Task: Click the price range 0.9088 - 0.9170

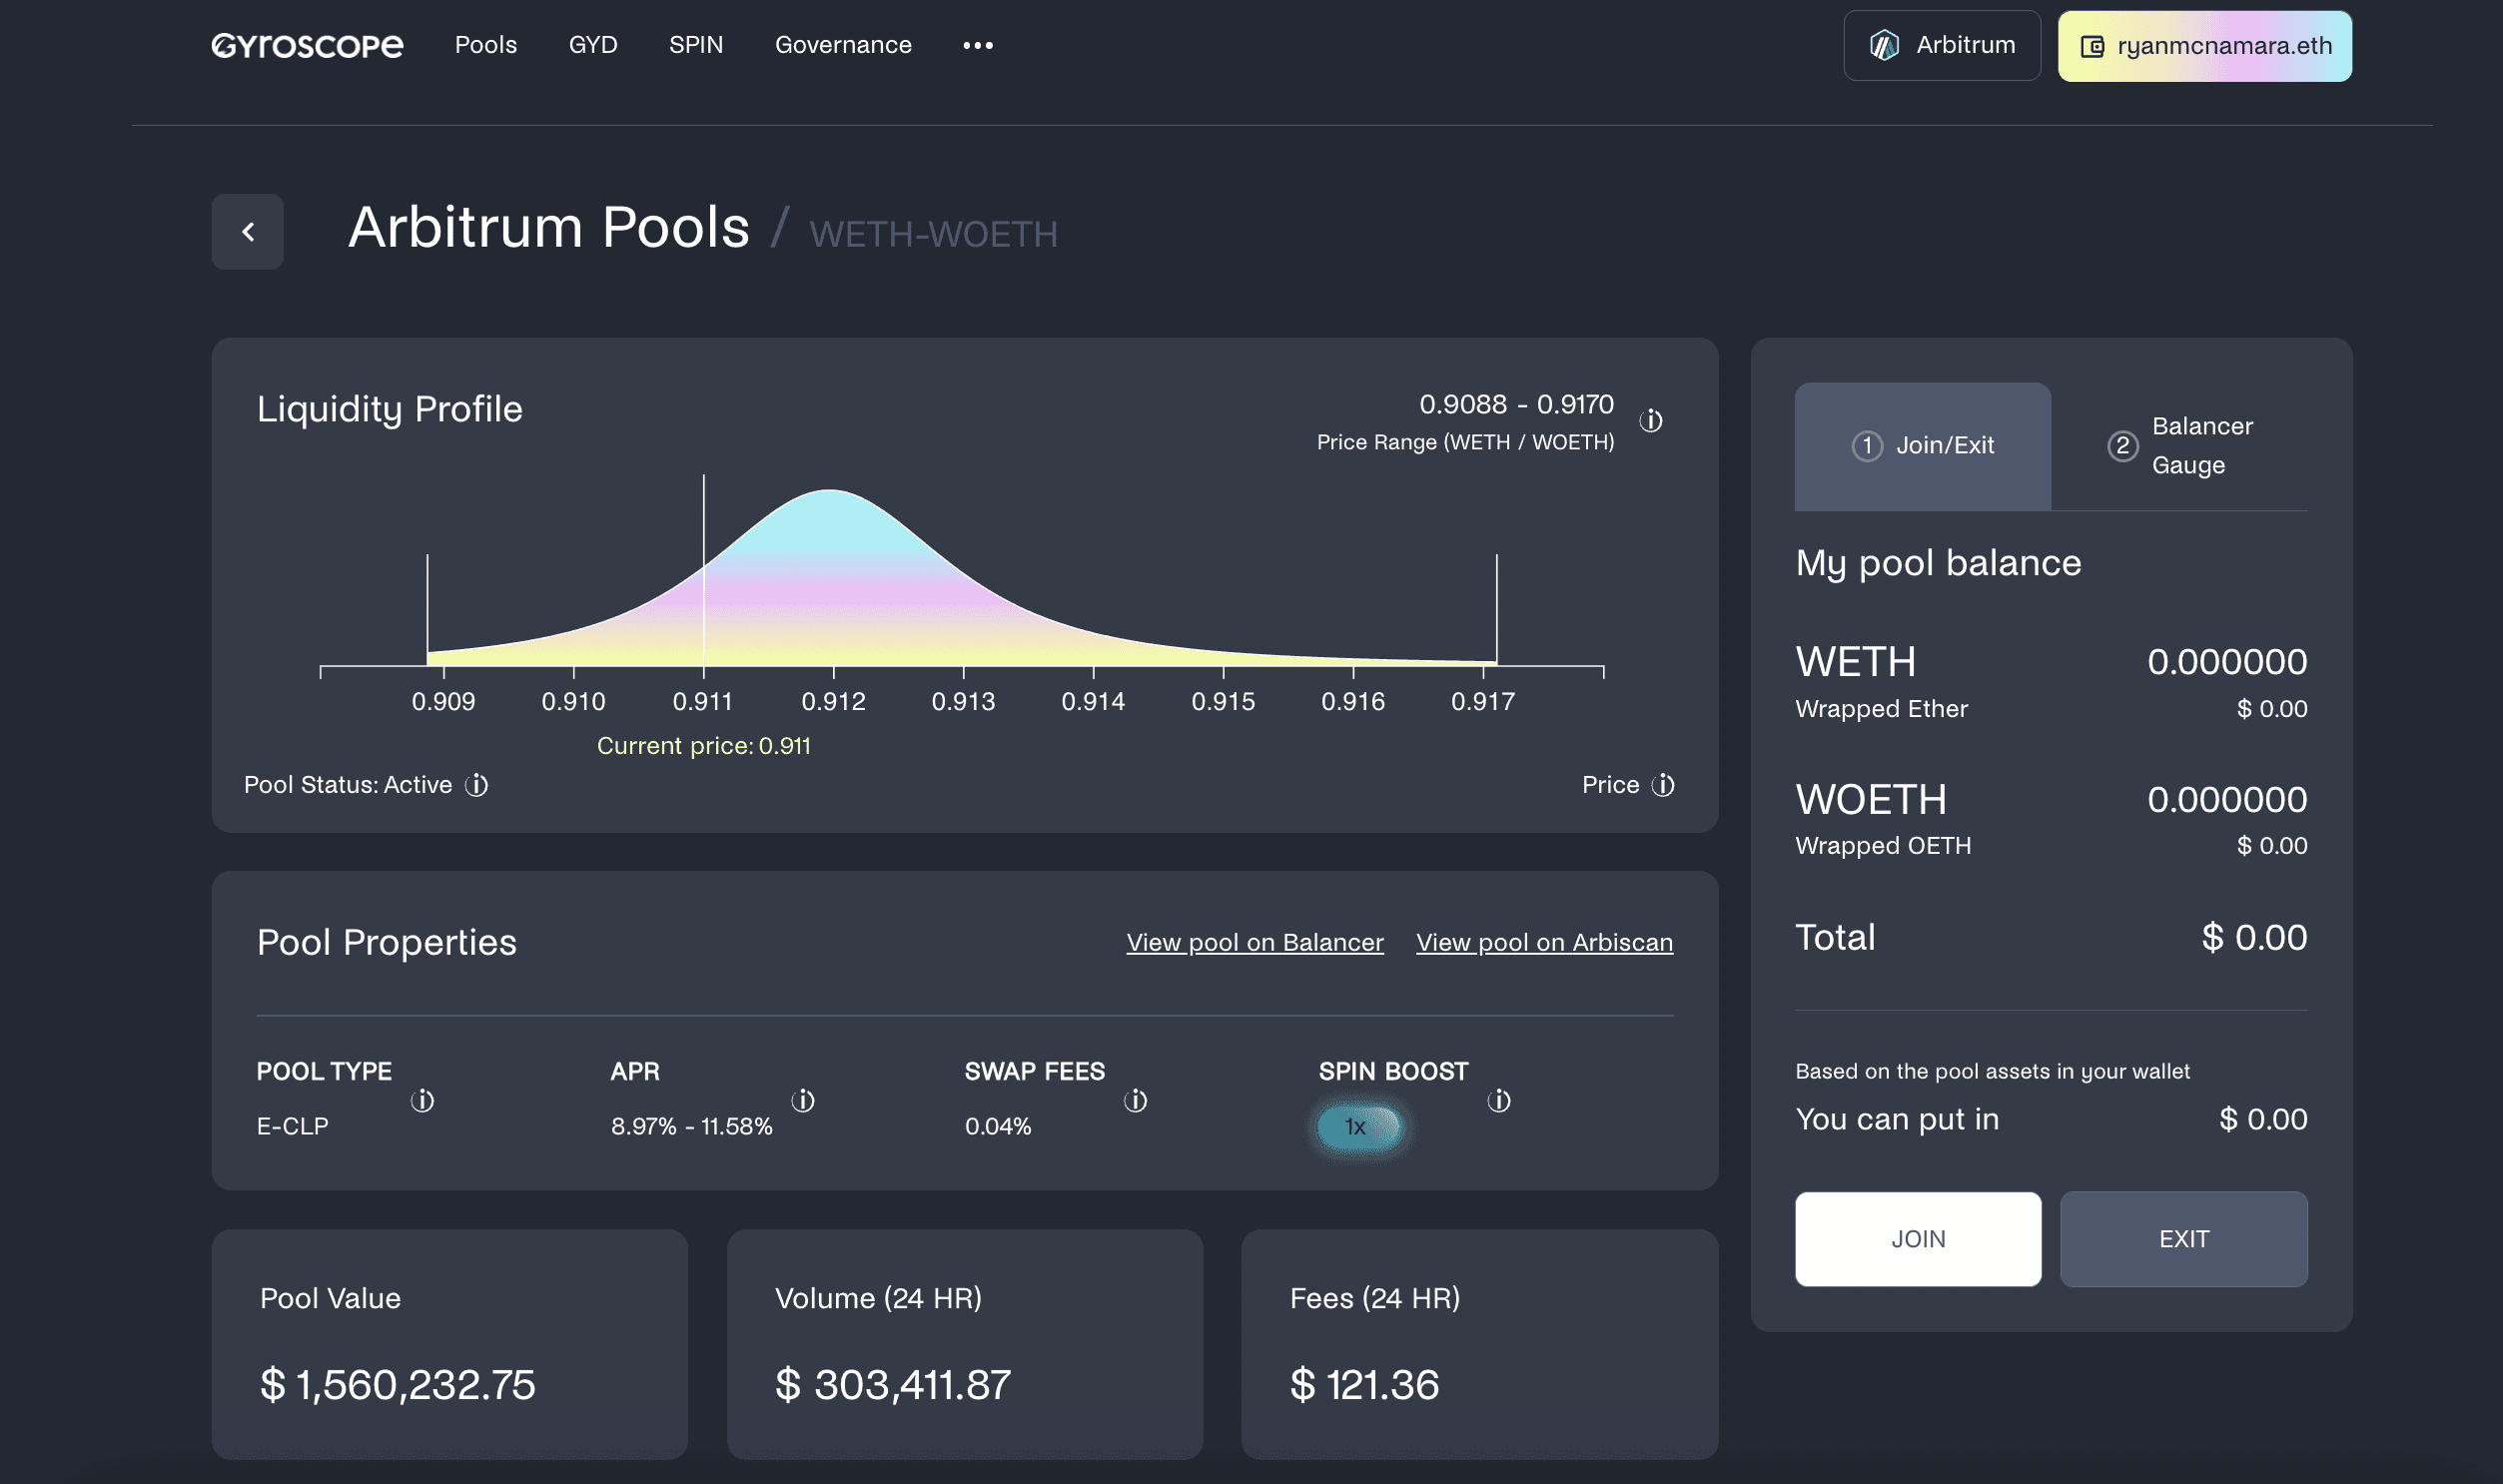Action: tap(1516, 405)
